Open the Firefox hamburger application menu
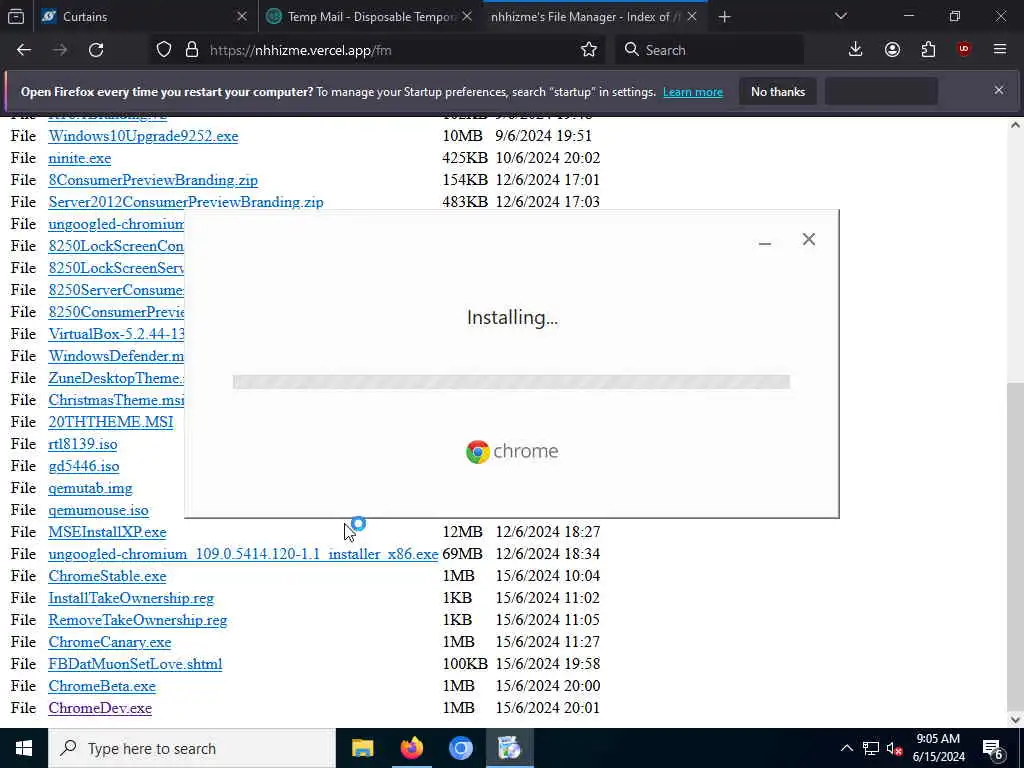1024x768 pixels. coord(1000,50)
